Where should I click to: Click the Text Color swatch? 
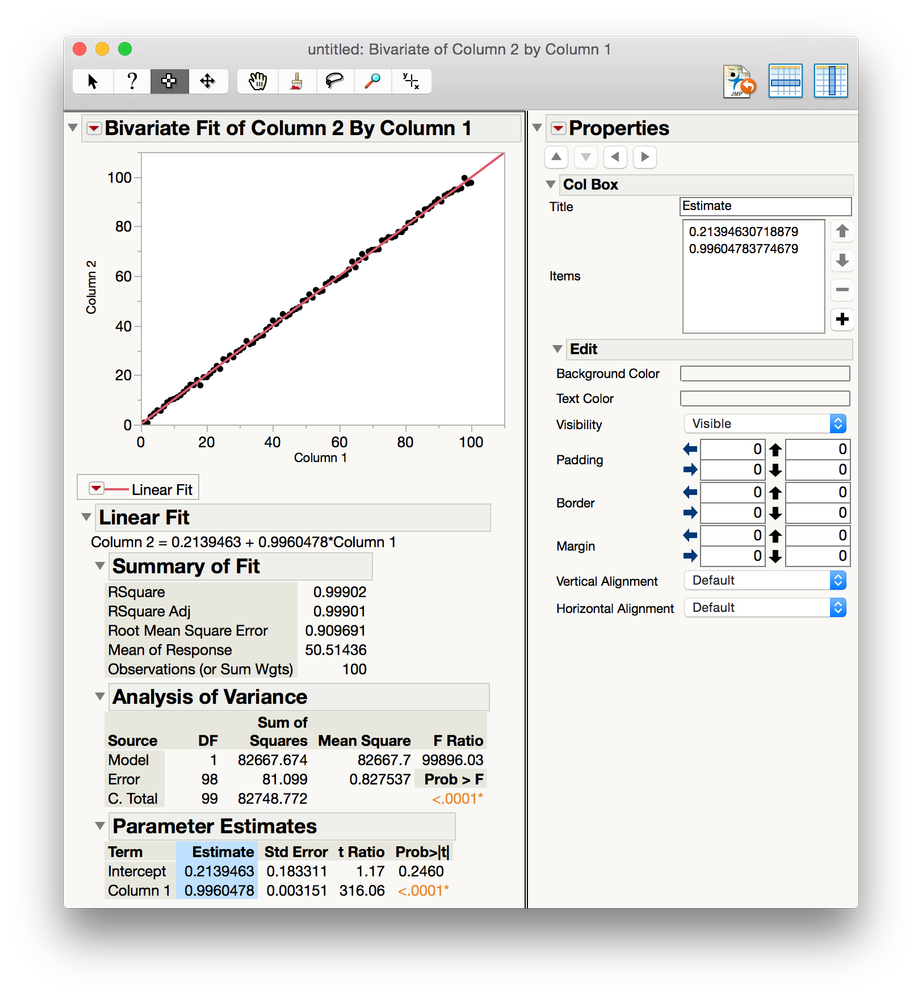tap(765, 398)
